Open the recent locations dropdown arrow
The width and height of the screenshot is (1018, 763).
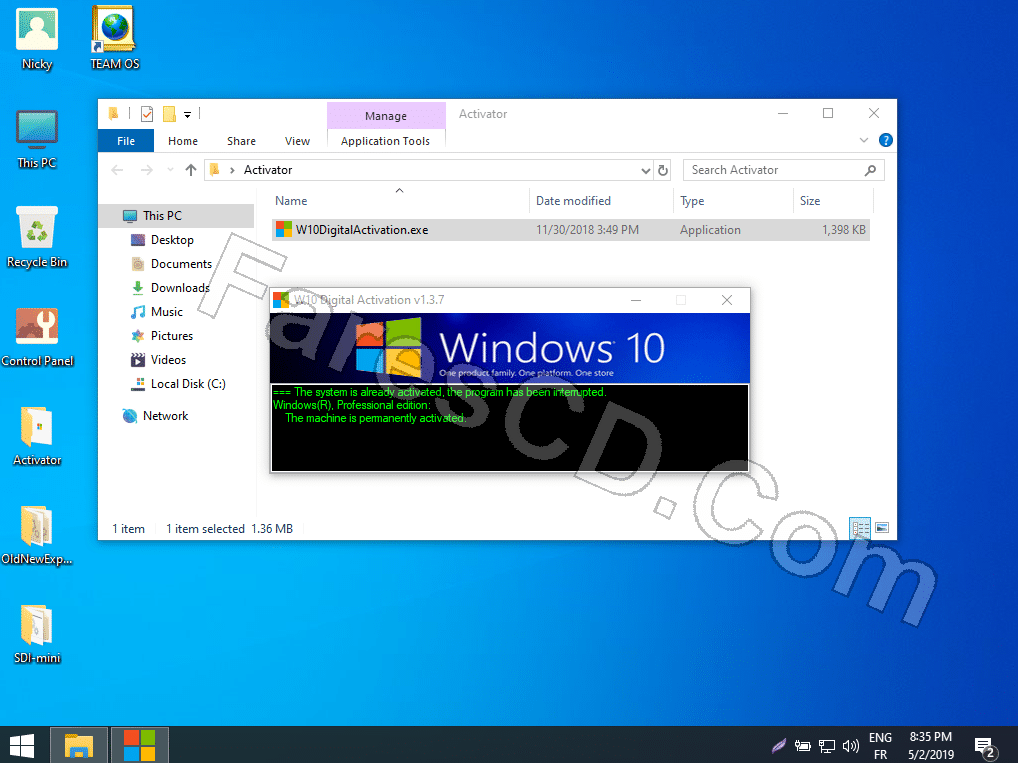click(170, 170)
